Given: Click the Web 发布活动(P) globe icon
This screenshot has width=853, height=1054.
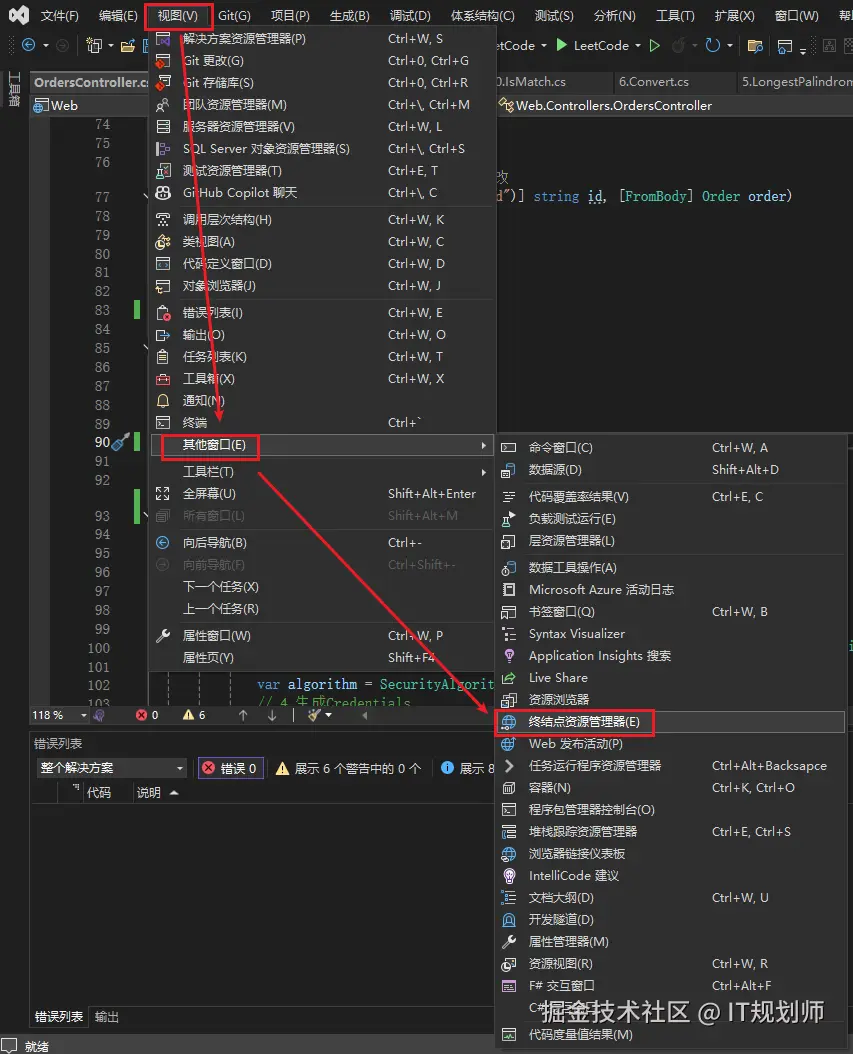Looking at the screenshot, I should click(509, 744).
